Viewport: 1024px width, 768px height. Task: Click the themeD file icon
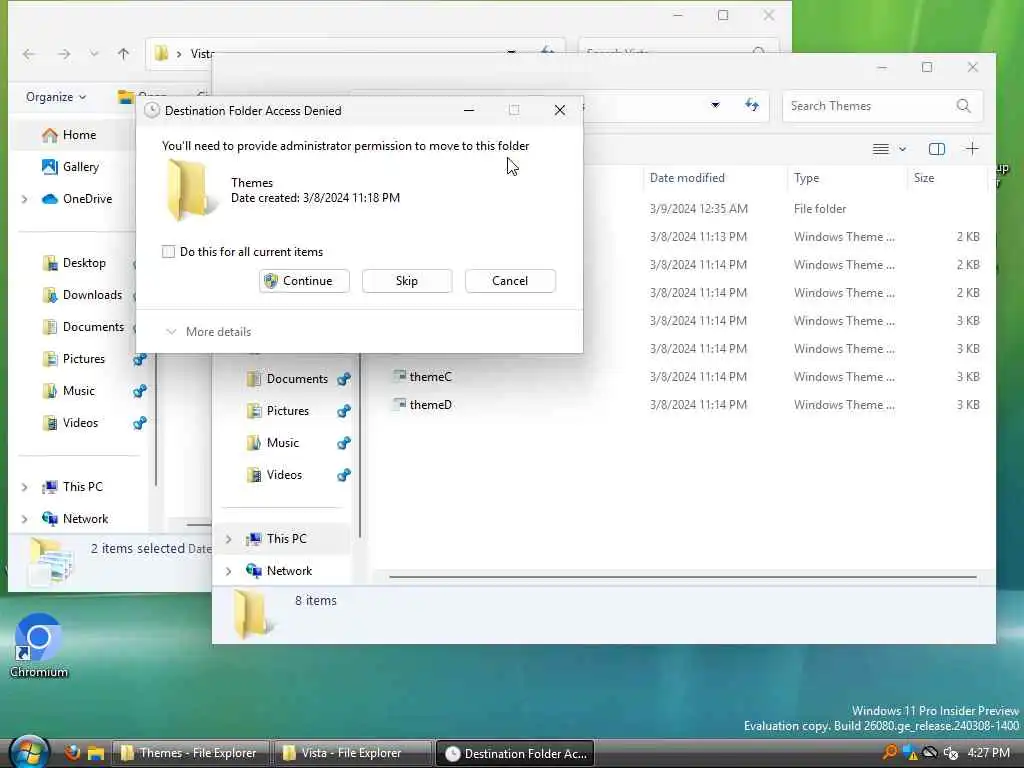(398, 404)
